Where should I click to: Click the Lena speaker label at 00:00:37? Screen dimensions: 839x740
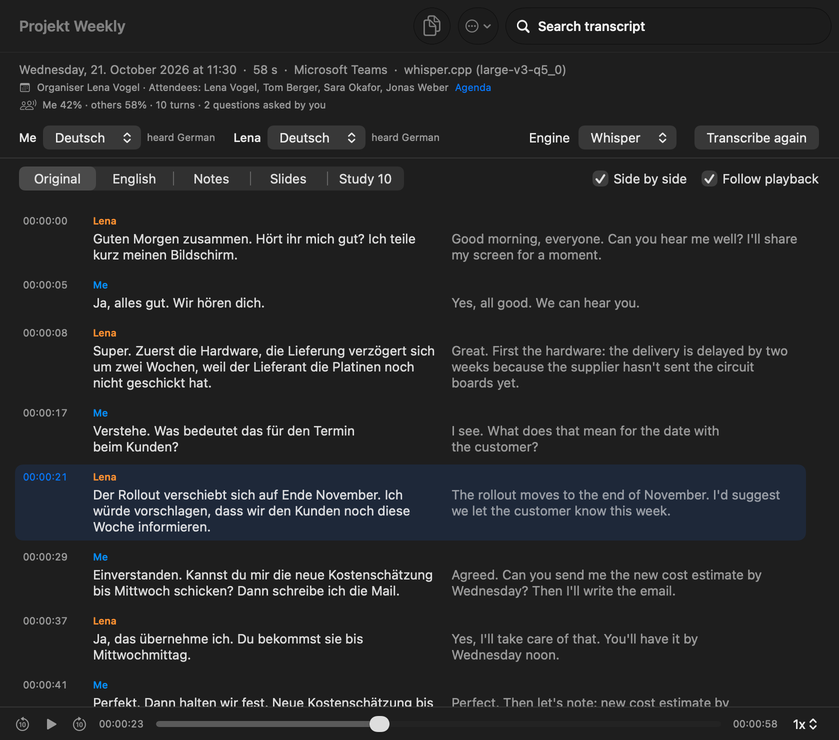[x=104, y=621]
